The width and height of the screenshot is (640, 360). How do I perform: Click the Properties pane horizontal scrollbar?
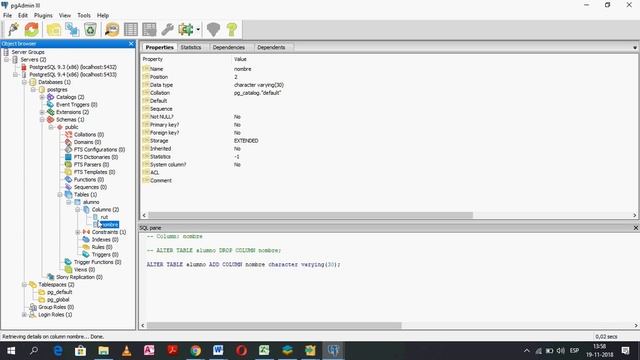tap(310, 215)
